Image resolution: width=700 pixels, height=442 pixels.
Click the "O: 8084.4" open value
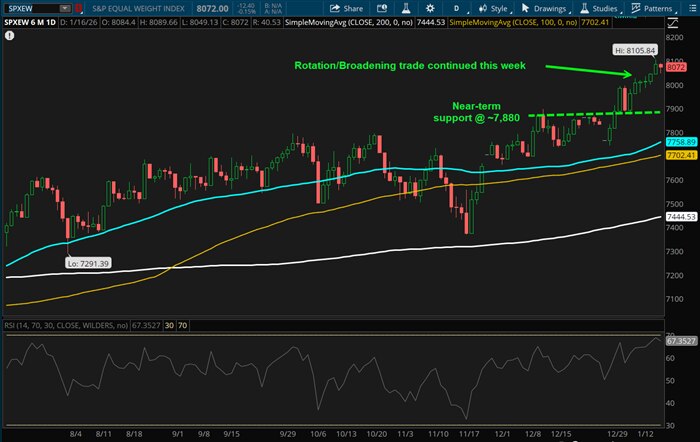coord(118,22)
